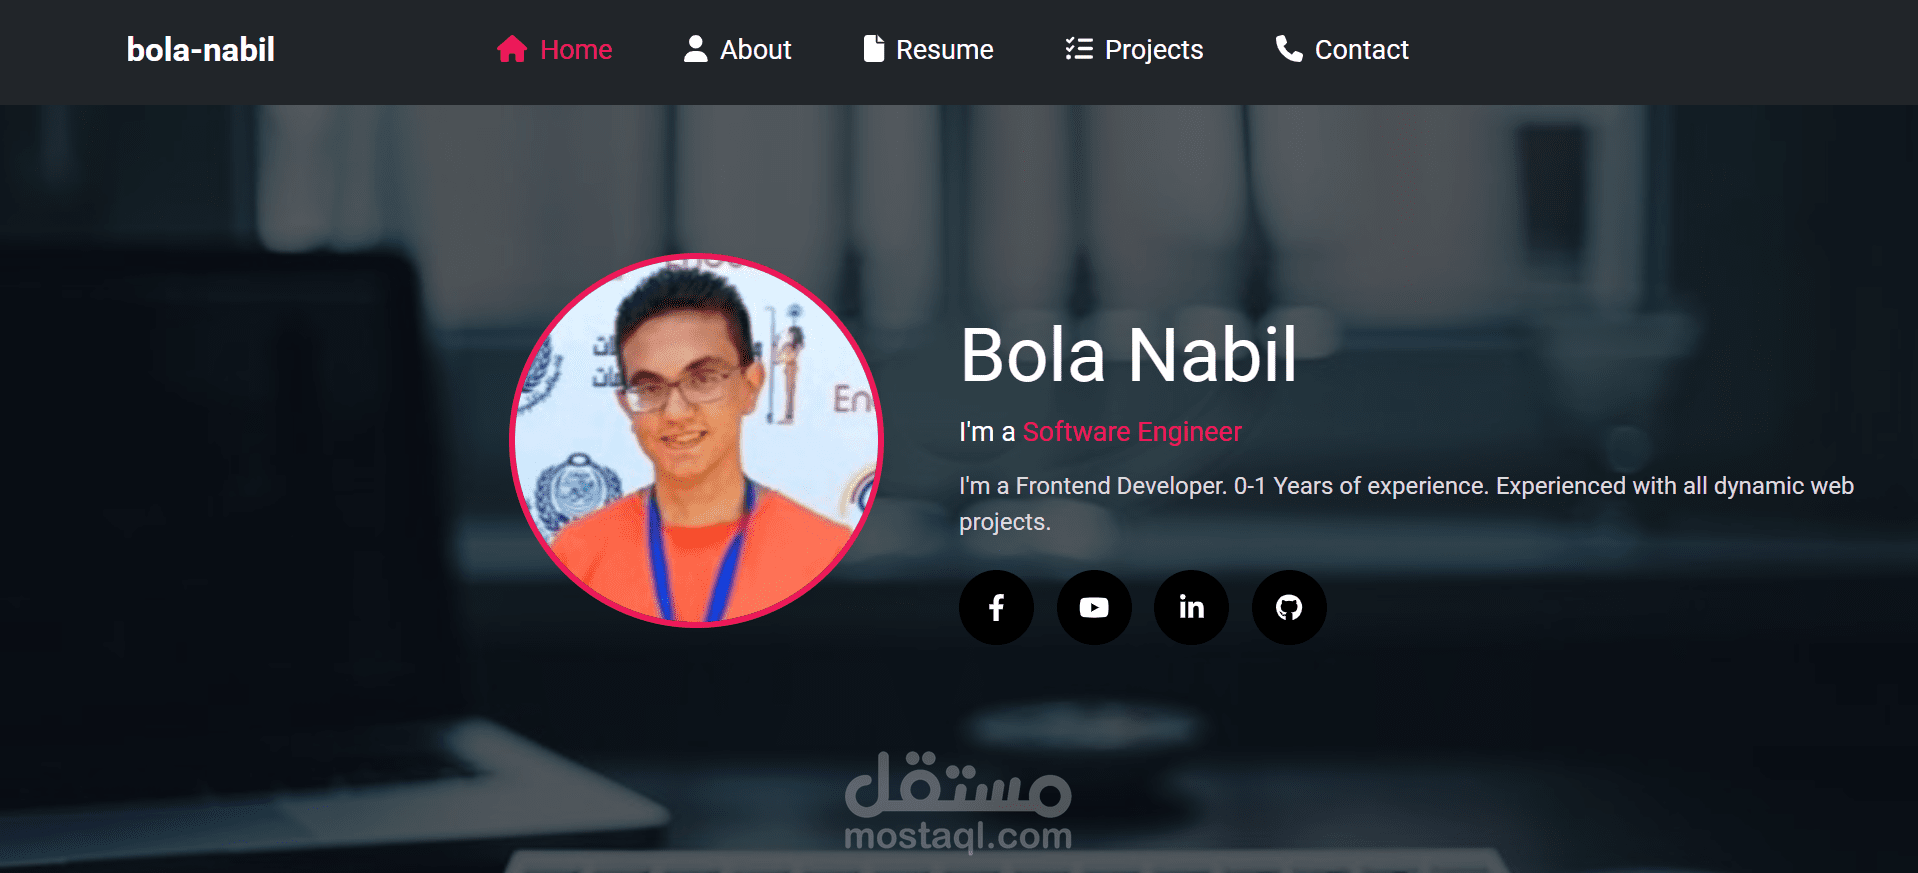Click the Bola Nabil heading
Screen dimensions: 1918x873
coord(1128,355)
